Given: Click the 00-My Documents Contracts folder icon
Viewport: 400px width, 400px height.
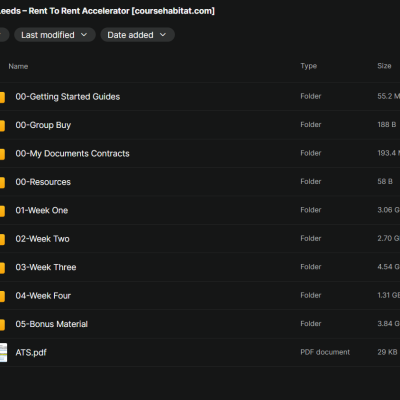Looking at the screenshot, I should 2,154.
